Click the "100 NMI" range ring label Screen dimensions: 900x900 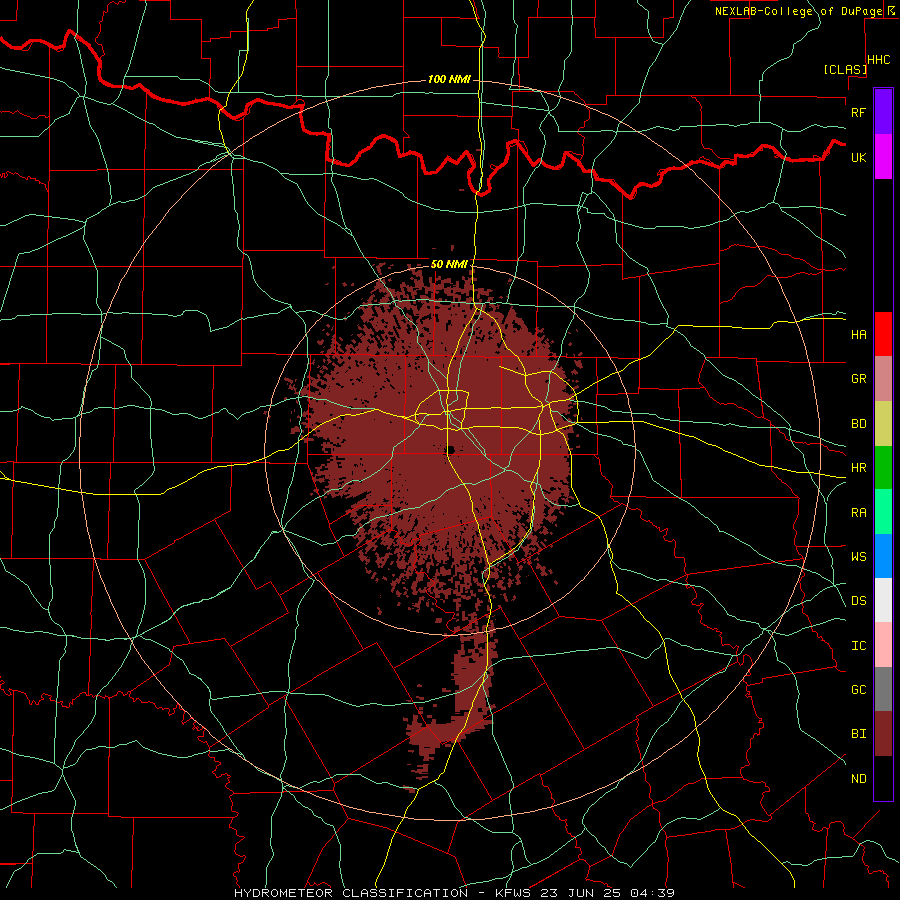coord(449,79)
